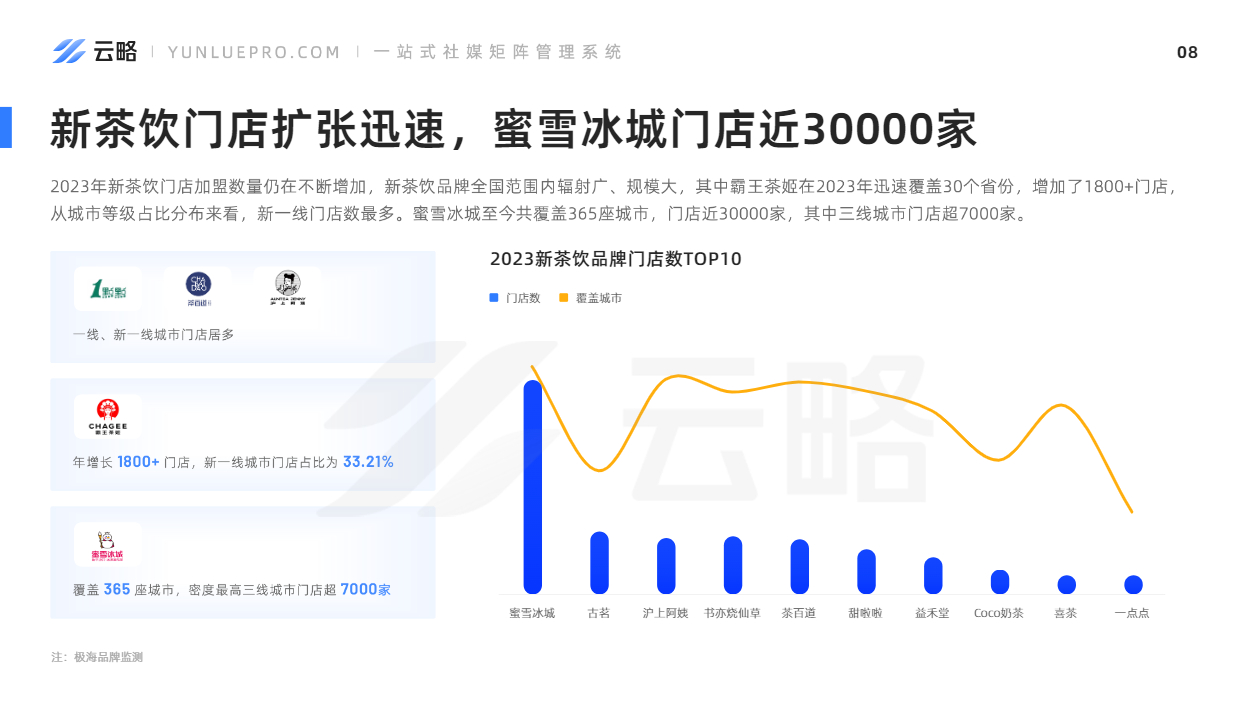Viewport: 1250px width, 703px height.
Task: Click the 古茗 bar in chart
Action: click(599, 563)
